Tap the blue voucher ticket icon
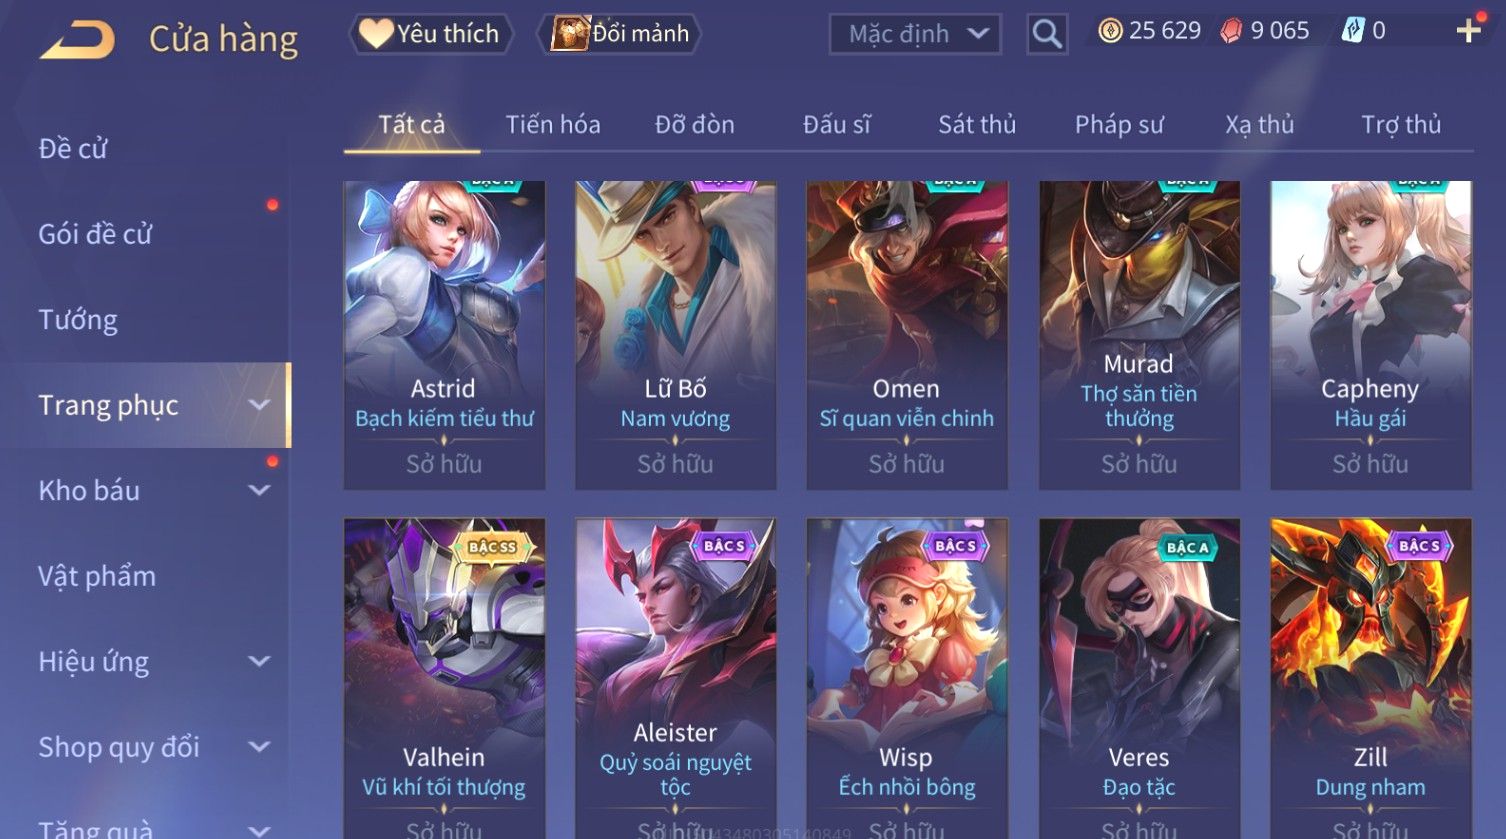The height and width of the screenshot is (839, 1506). [1352, 31]
